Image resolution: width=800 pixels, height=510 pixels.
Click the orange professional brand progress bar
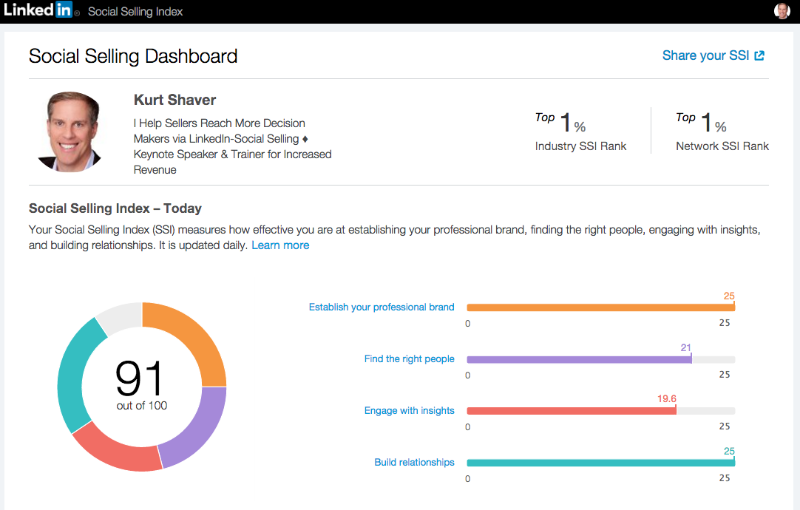point(601,308)
